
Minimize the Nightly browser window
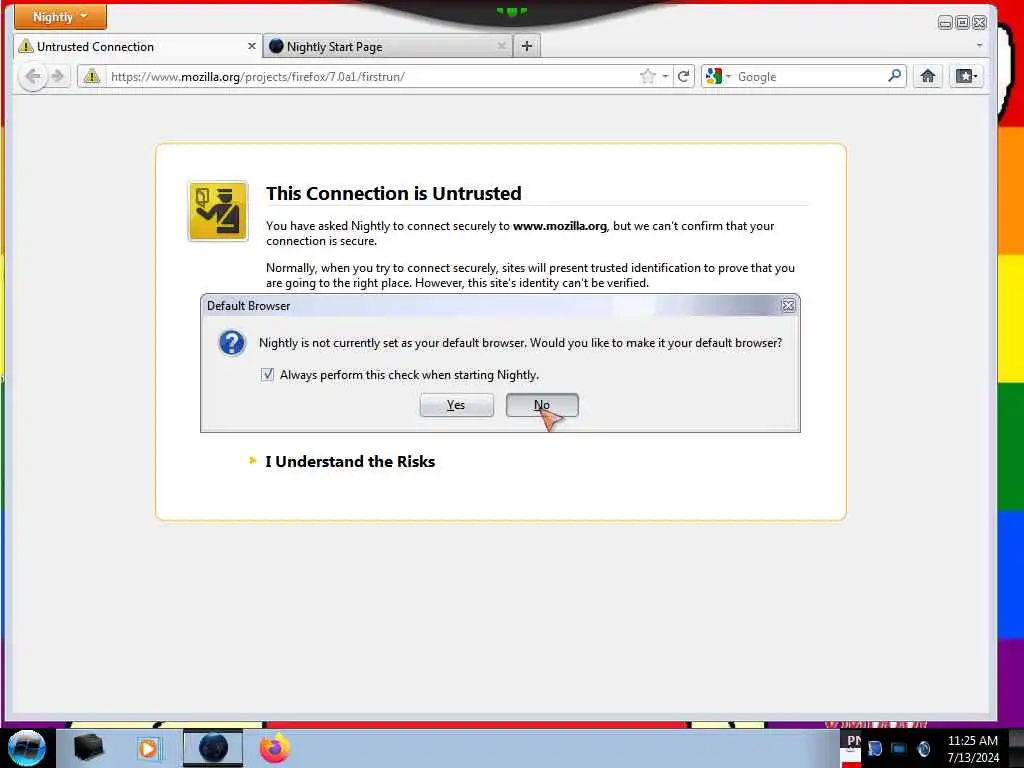[945, 23]
